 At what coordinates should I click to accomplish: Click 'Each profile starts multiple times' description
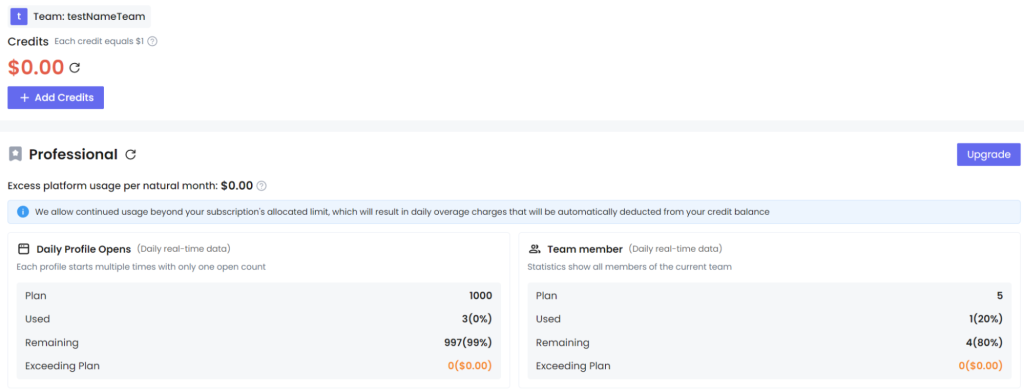(x=141, y=267)
